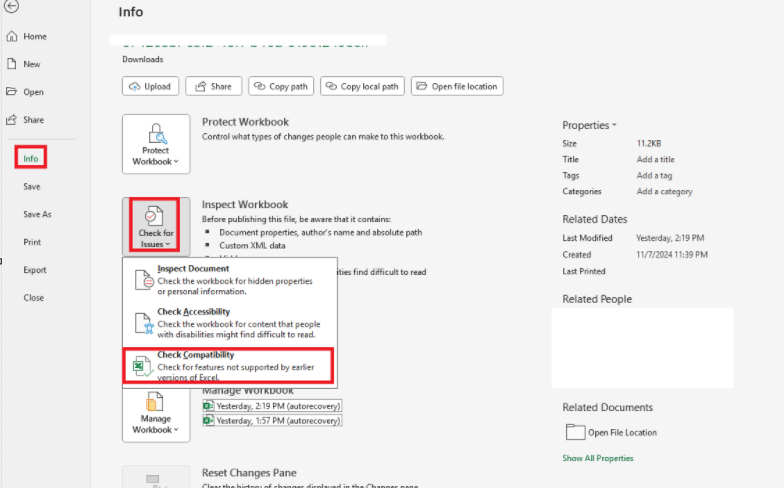Click Open File Location under Related Documents

622,432
